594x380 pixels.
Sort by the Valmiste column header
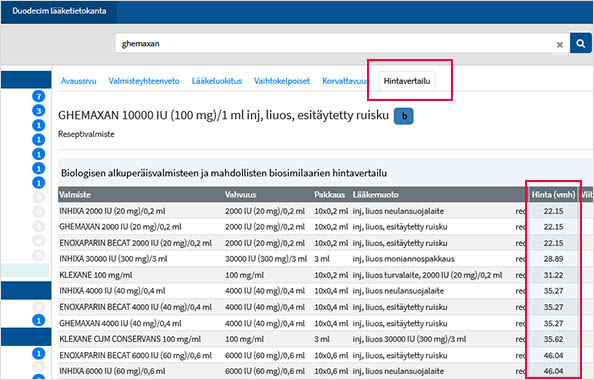[75, 195]
